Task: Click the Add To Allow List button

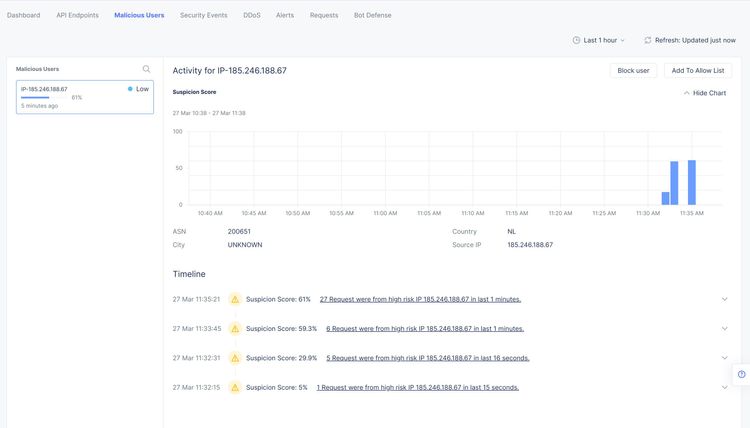Action: coord(700,71)
